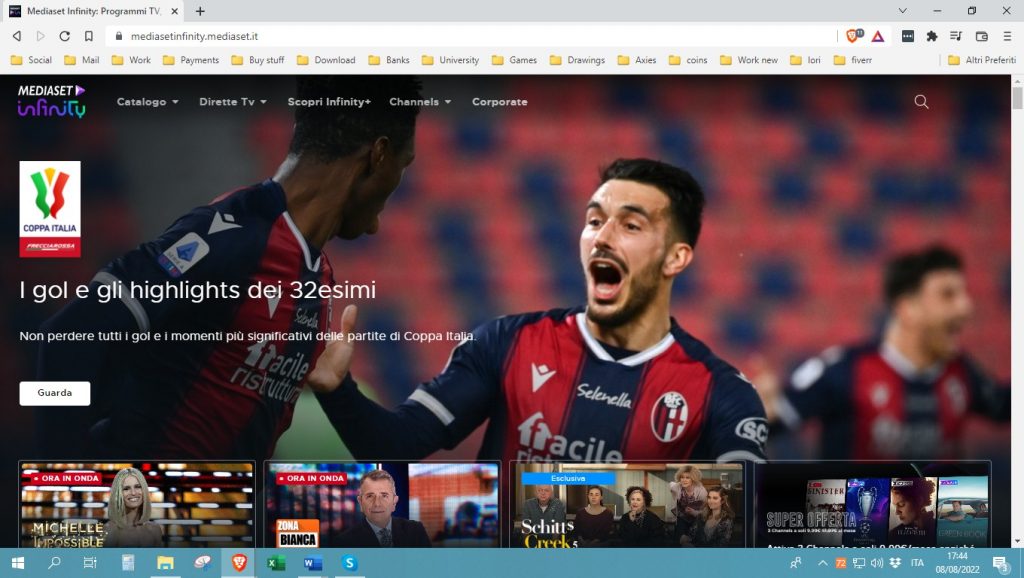Screen dimensions: 1024x578
Task: Open the Schitt's Creek thumbnail
Action: (627, 507)
